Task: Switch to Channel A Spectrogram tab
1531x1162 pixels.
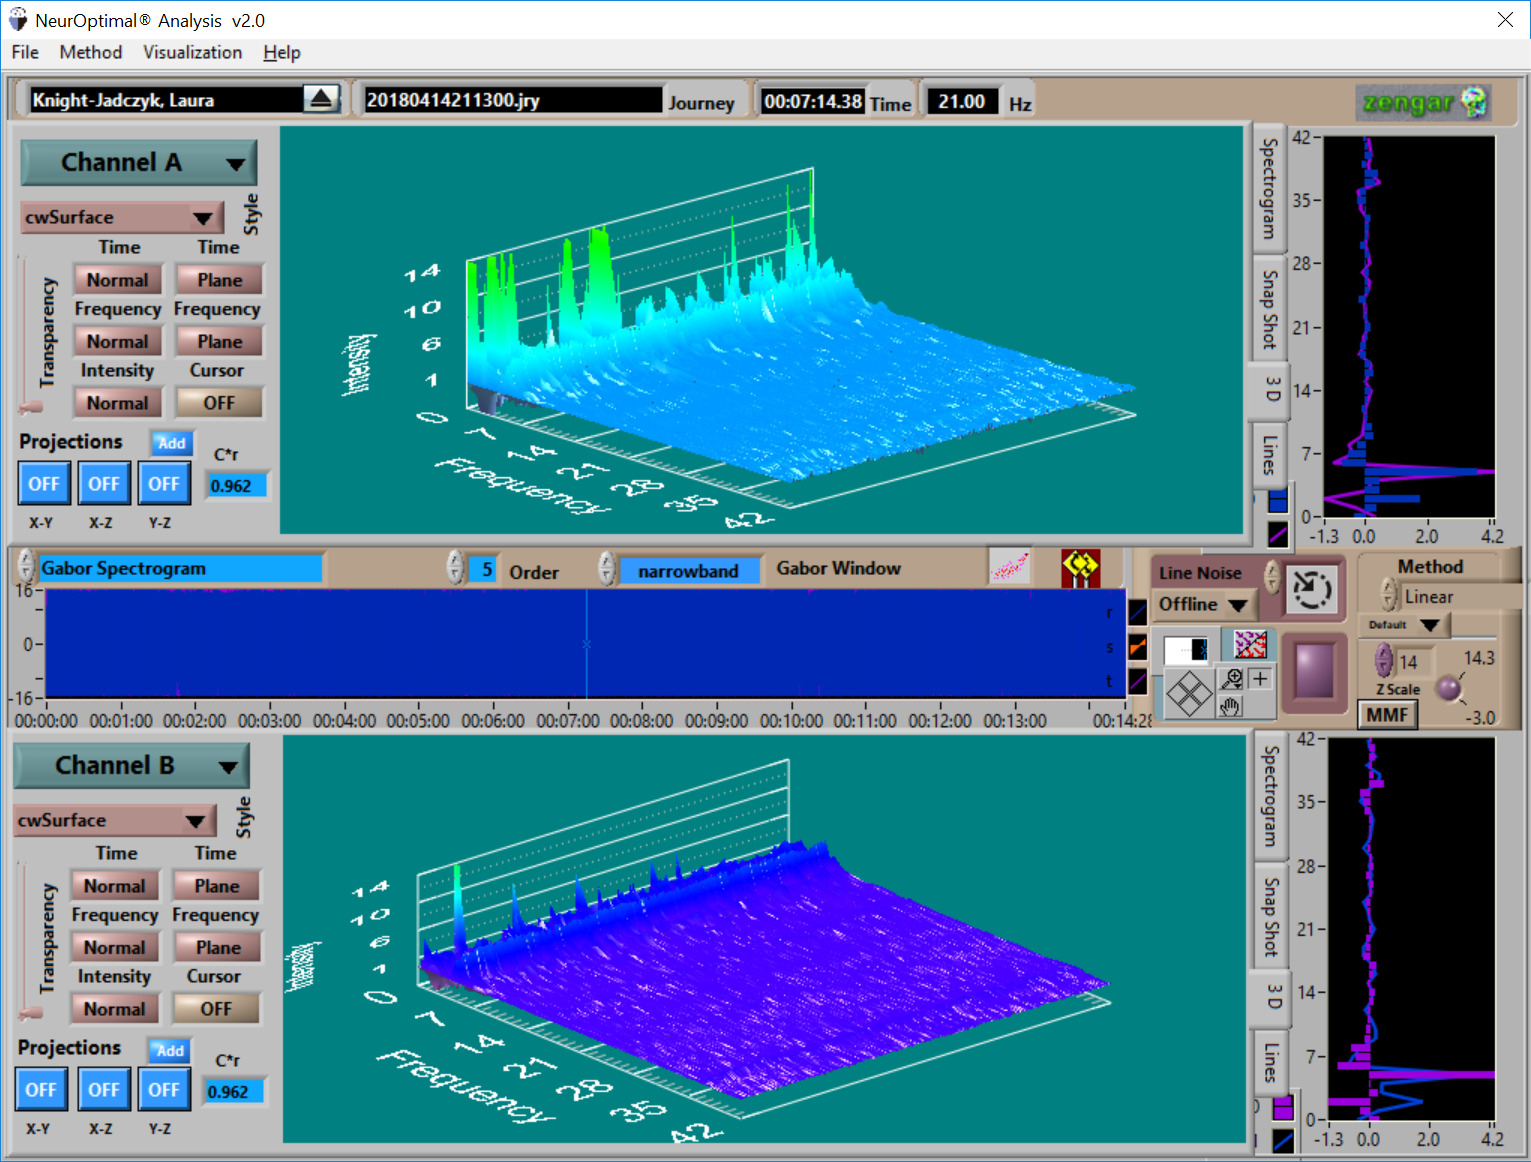Action: click(1268, 189)
